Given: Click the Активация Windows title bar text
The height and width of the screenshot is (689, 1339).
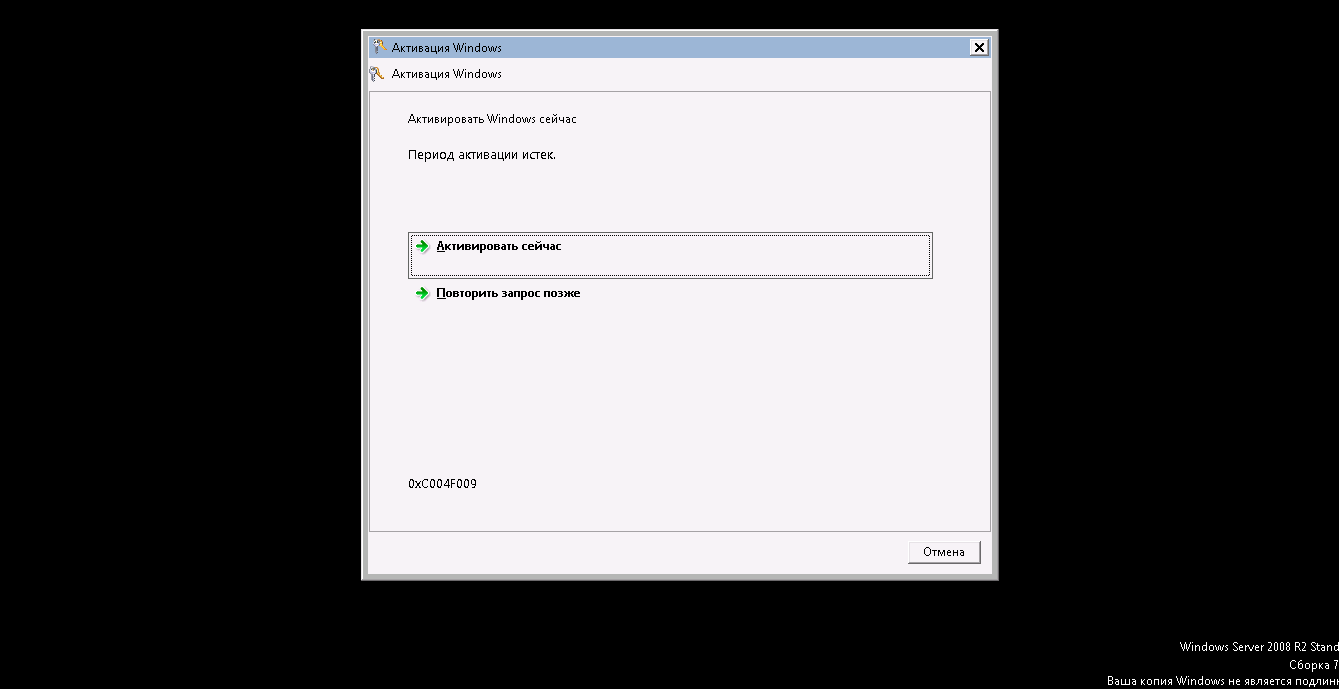Looking at the screenshot, I should click(x=447, y=47).
